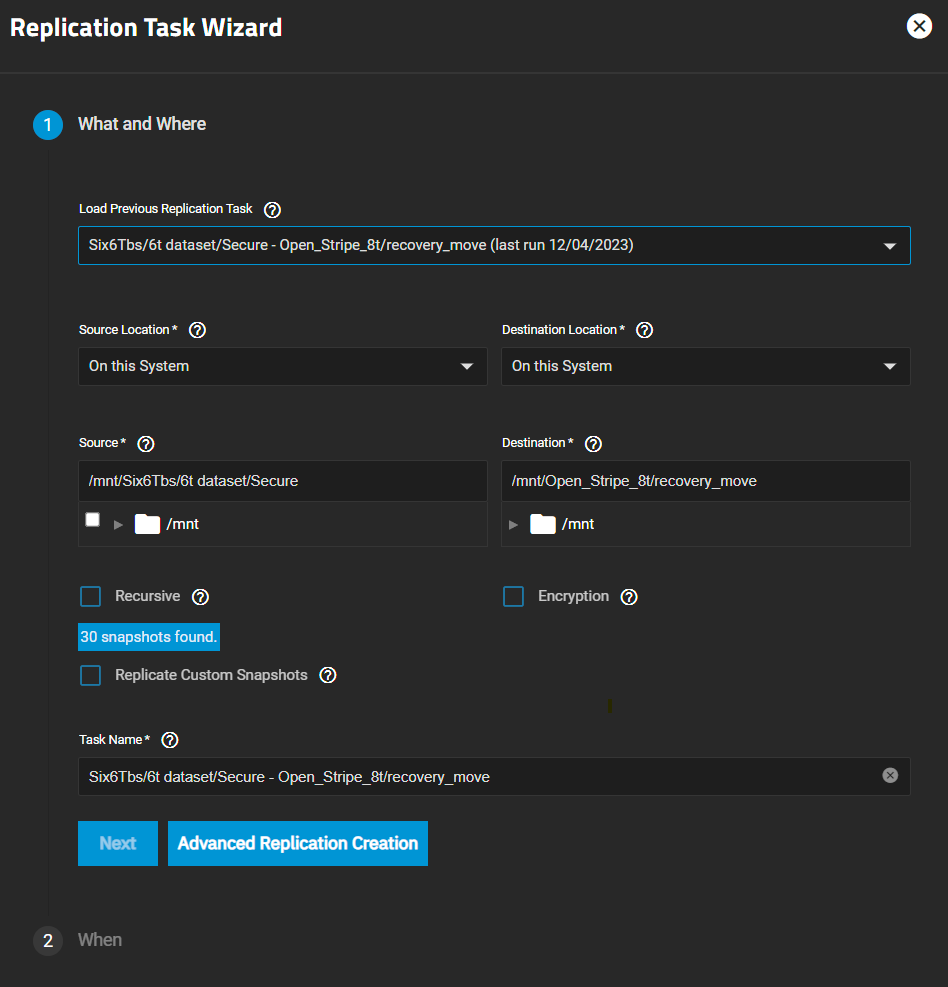The image size is (948, 987).
Task: Expand the /mnt node in Source tree
Action: [118, 524]
